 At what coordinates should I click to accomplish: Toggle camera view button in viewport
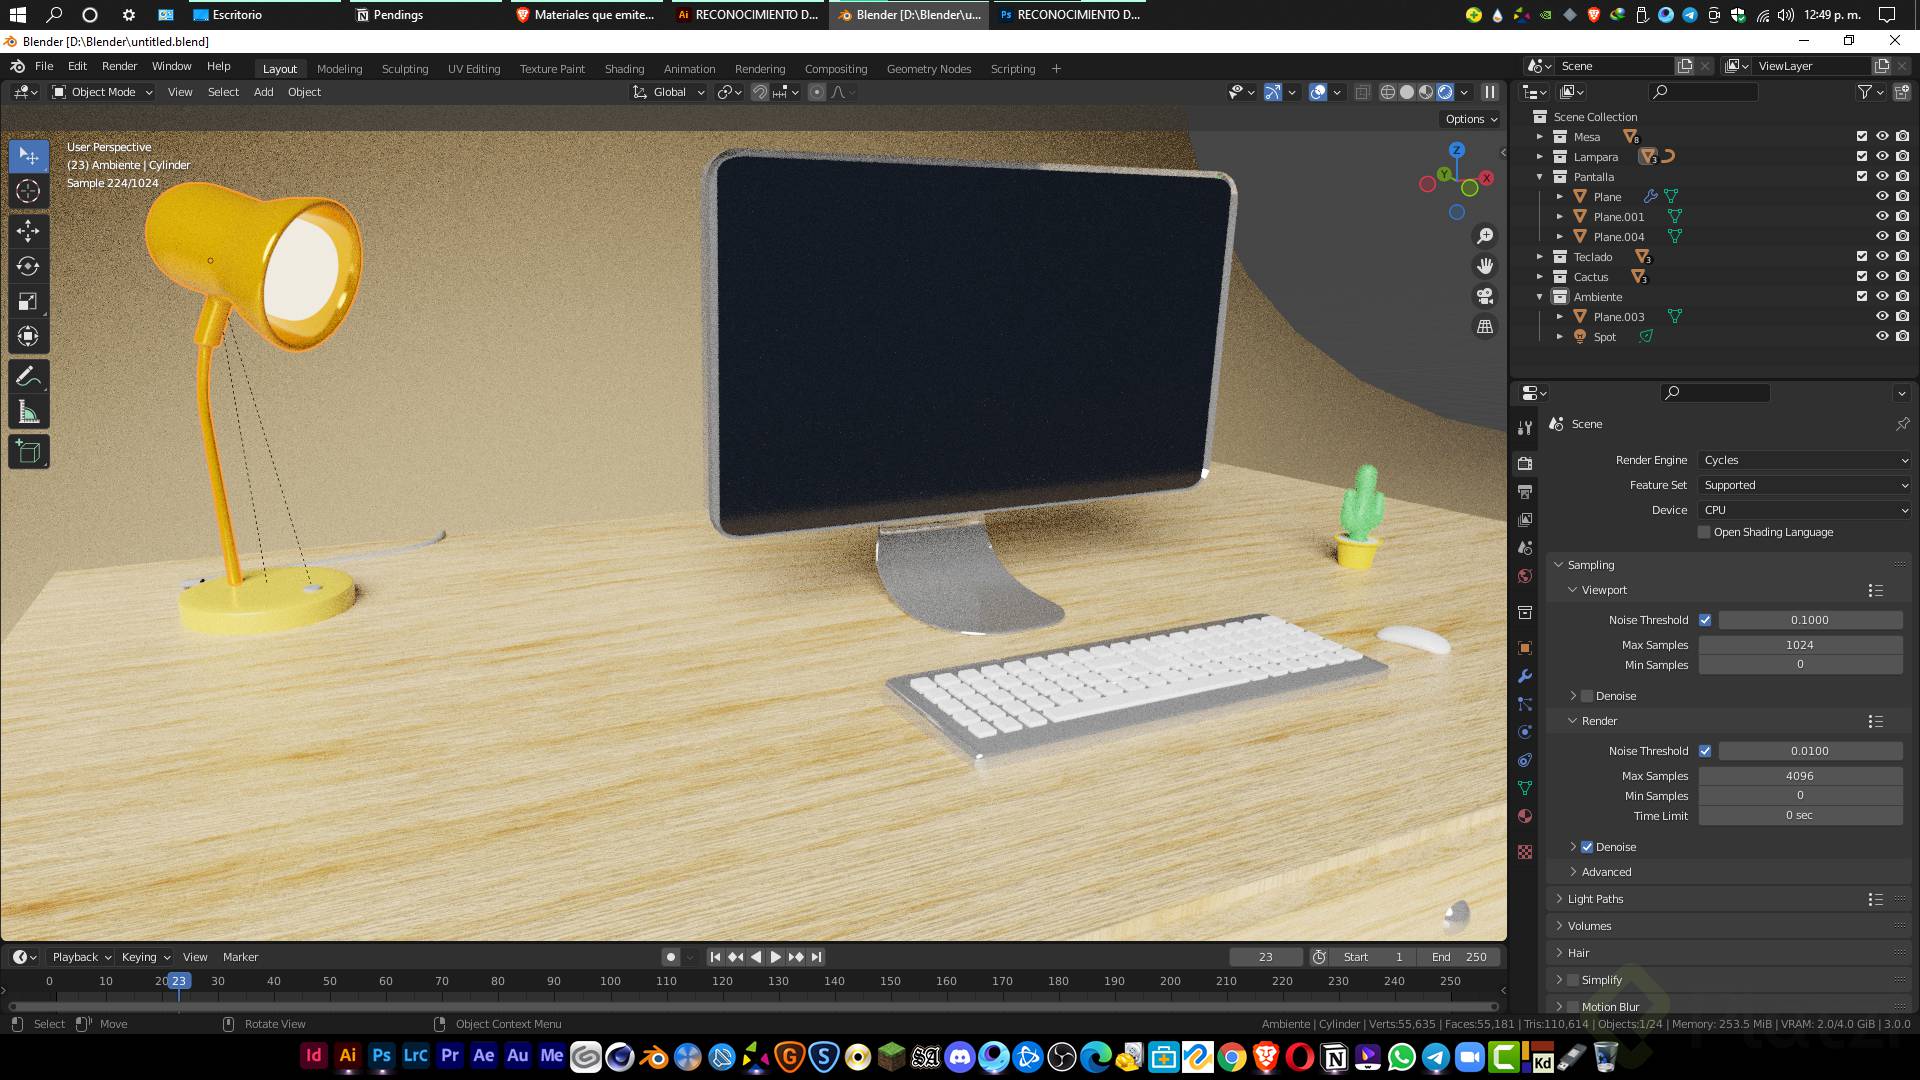(x=1485, y=296)
